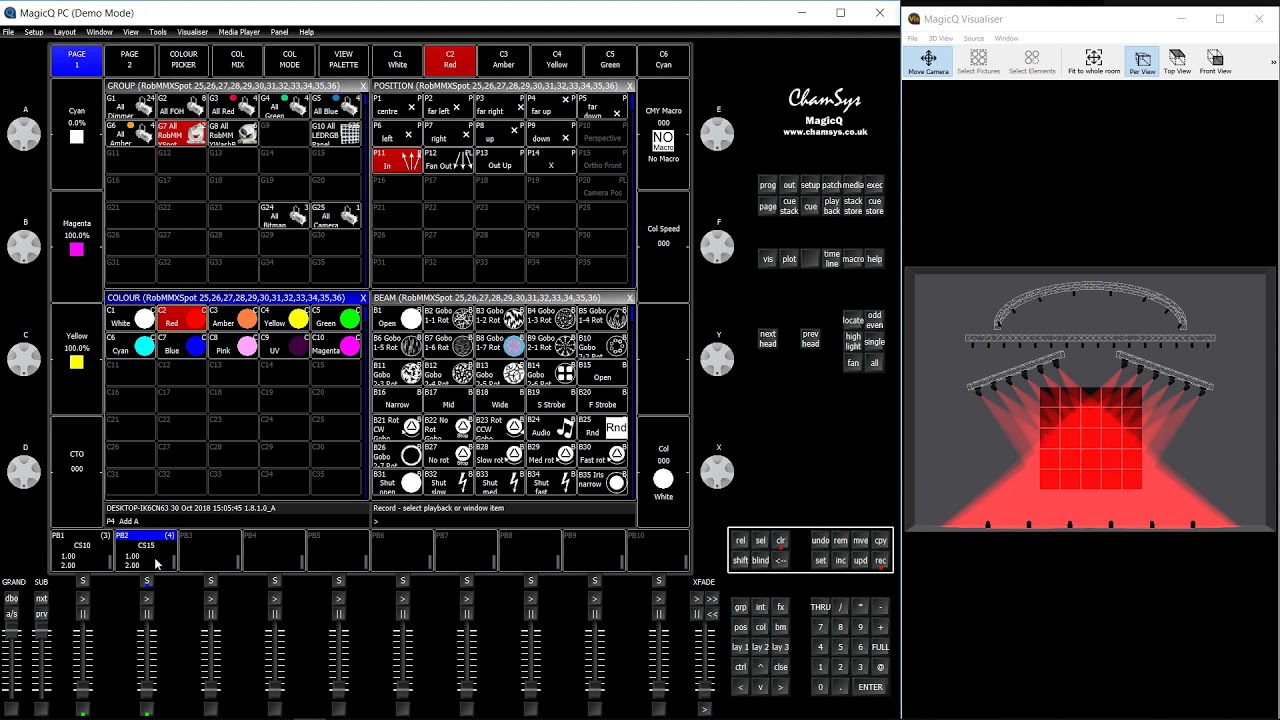Click the clr button

click(x=781, y=541)
